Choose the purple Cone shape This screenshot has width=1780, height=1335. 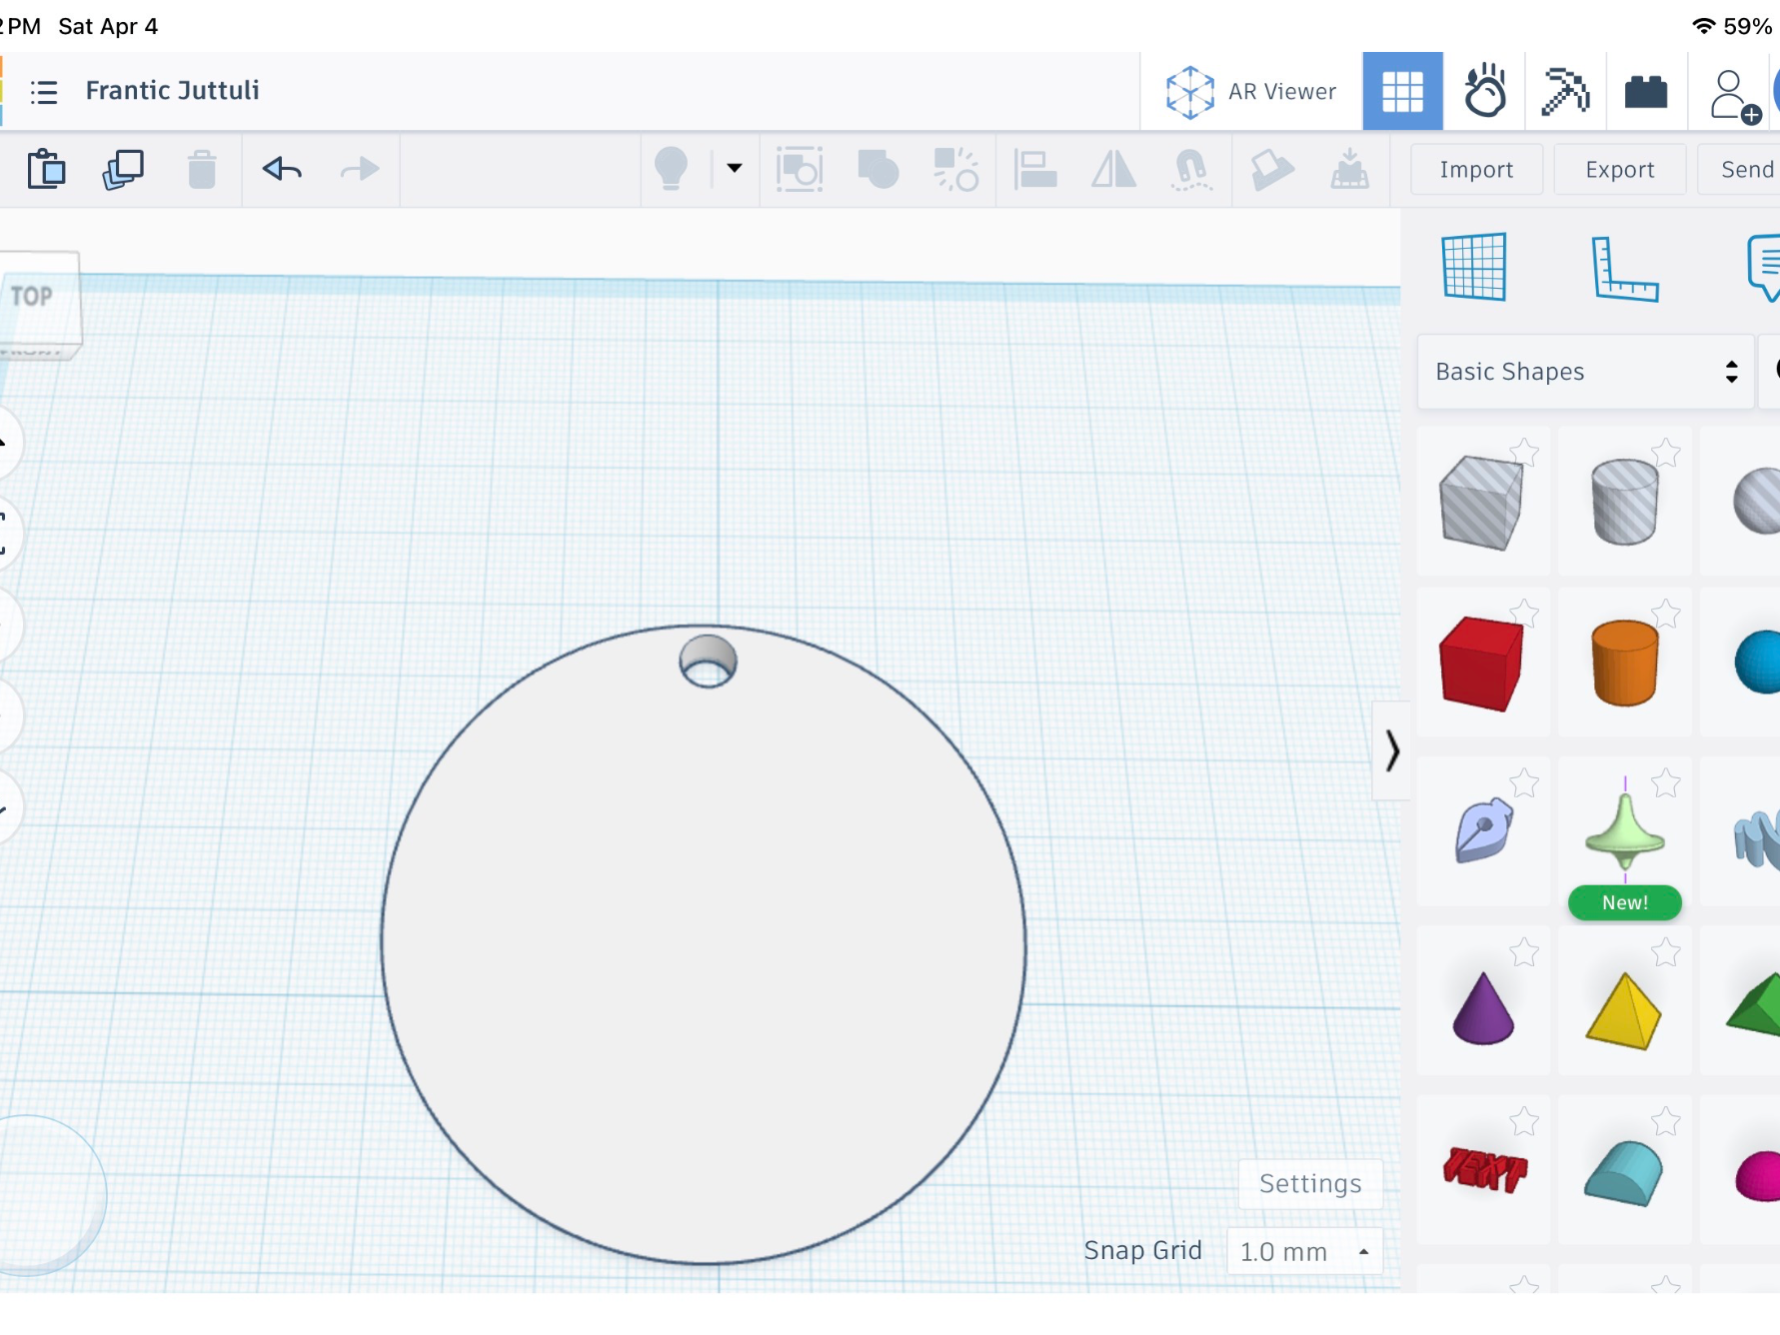point(1483,1008)
